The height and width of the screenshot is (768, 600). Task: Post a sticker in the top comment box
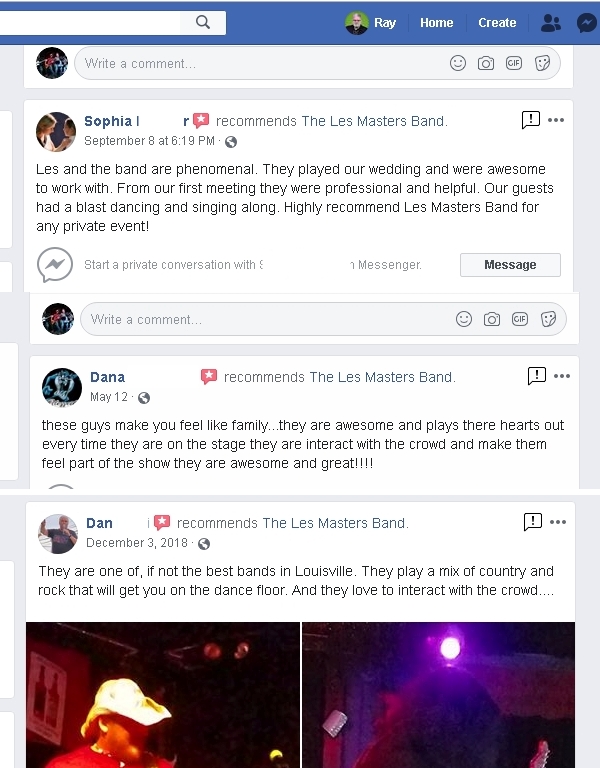coord(542,63)
